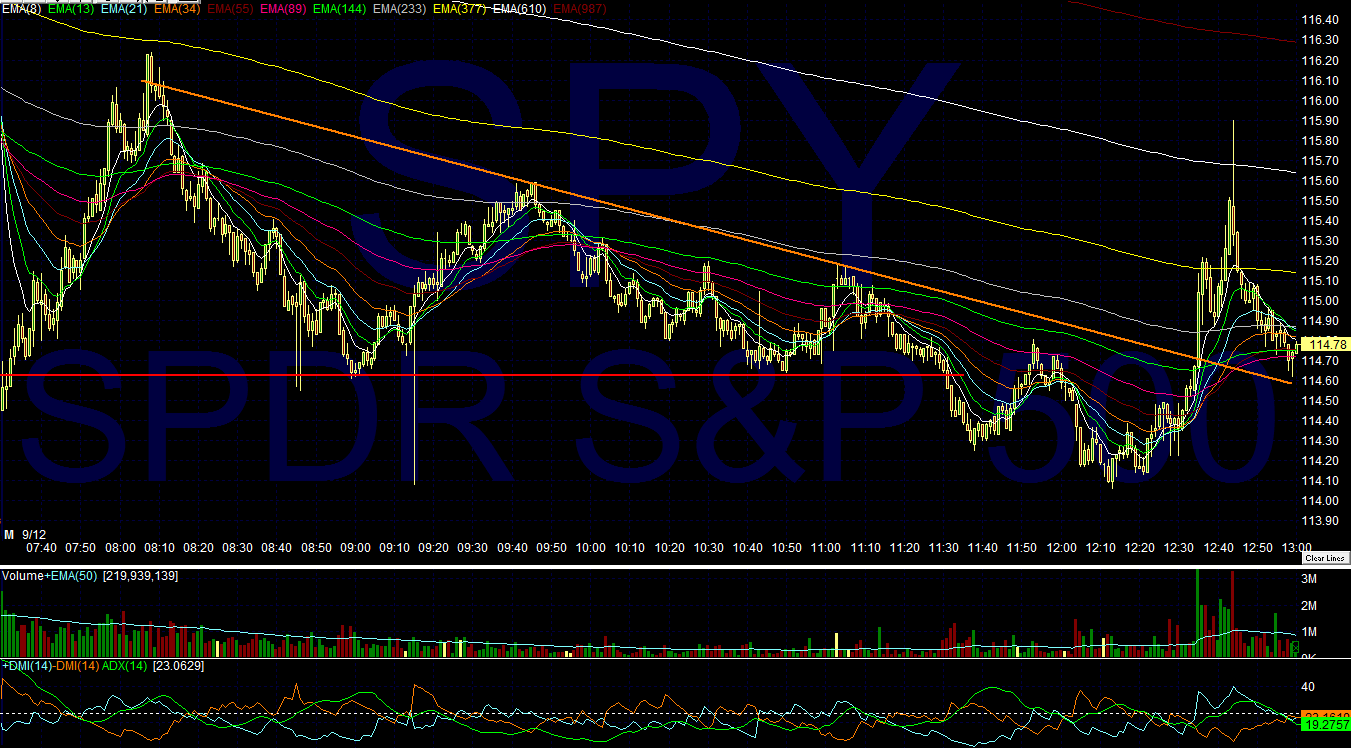Click the 113.90 price axis label
This screenshot has width=1351, height=748.
1321,520
